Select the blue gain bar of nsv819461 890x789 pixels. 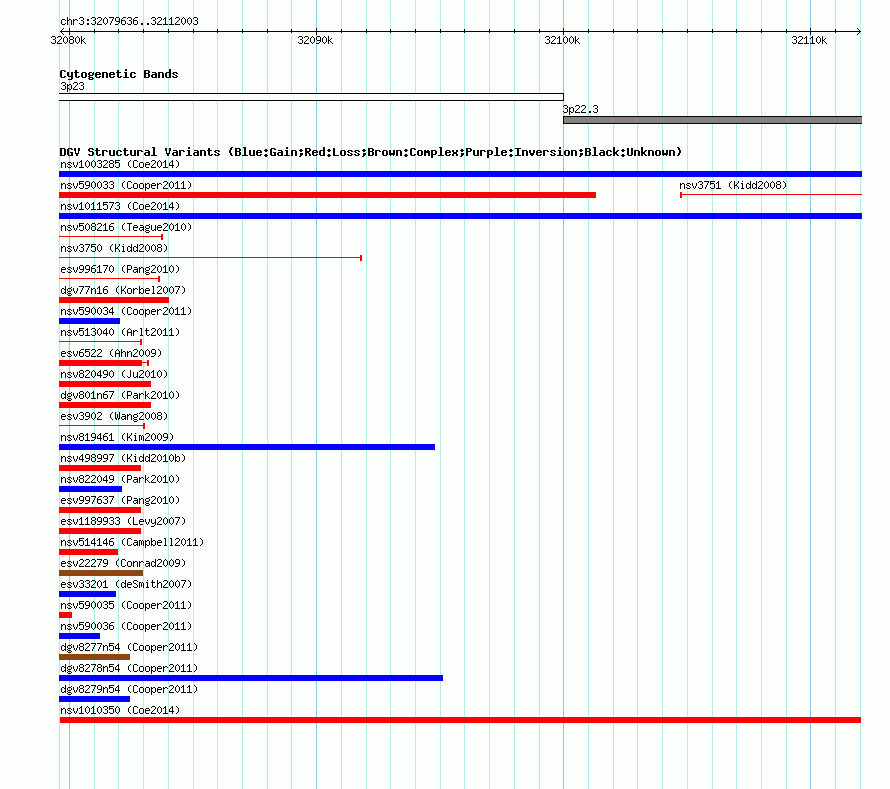coord(247,447)
